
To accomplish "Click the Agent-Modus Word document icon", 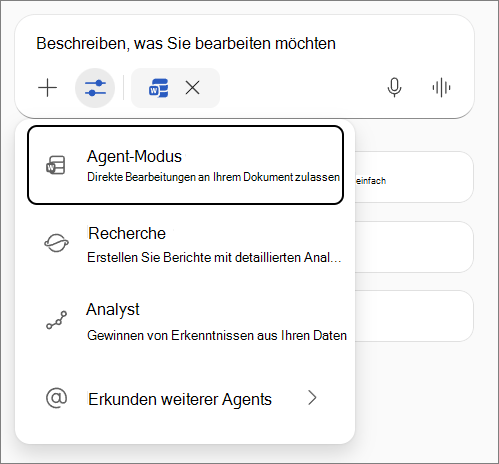I will pyautogui.click(x=56, y=165).
